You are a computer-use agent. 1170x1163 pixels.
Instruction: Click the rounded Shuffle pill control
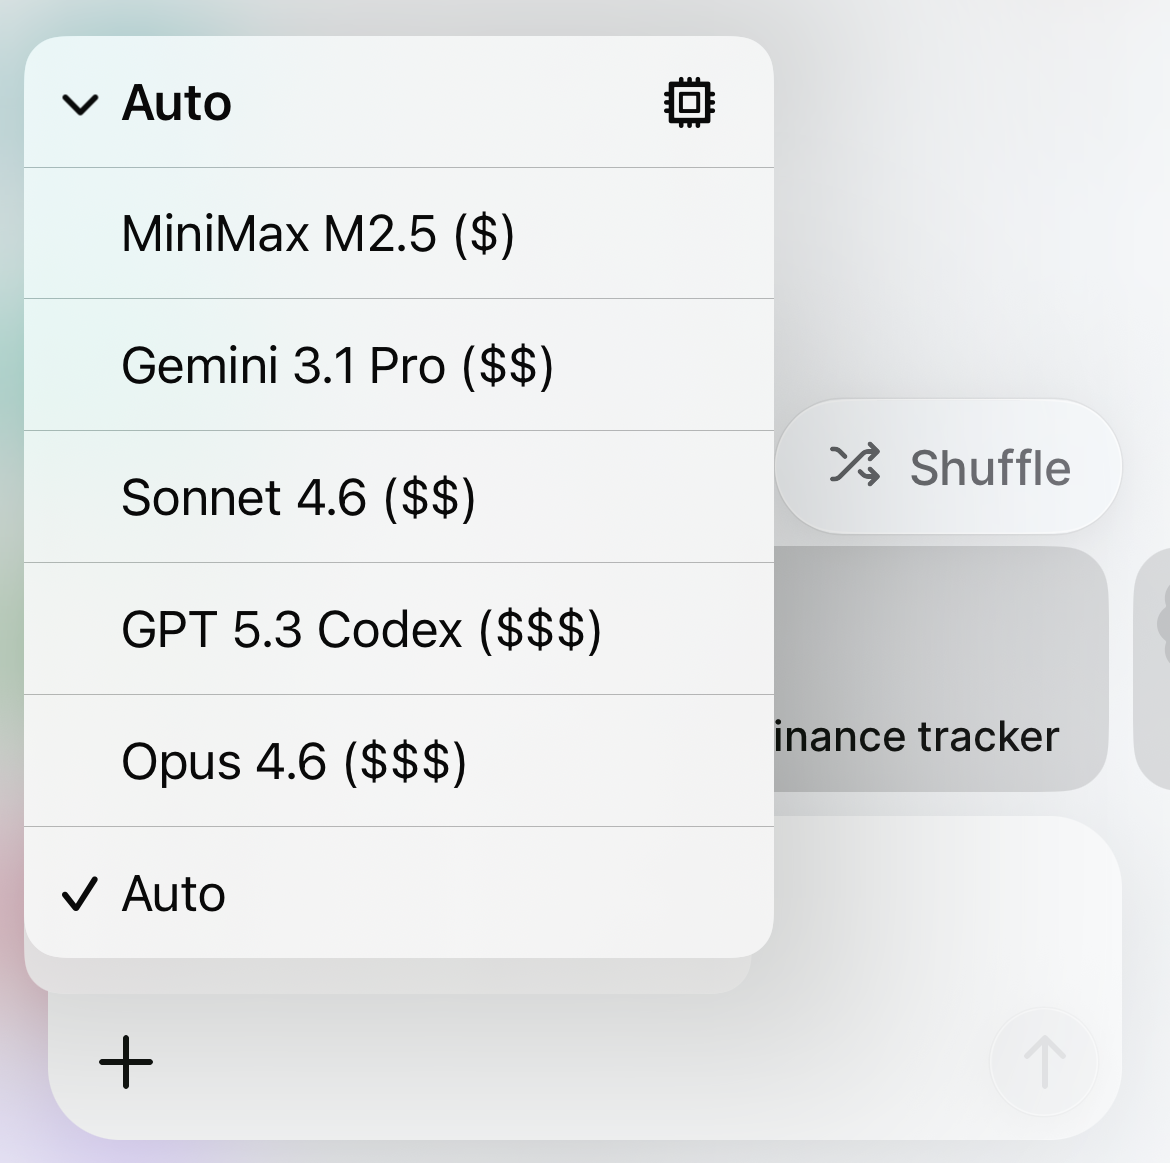click(x=949, y=466)
